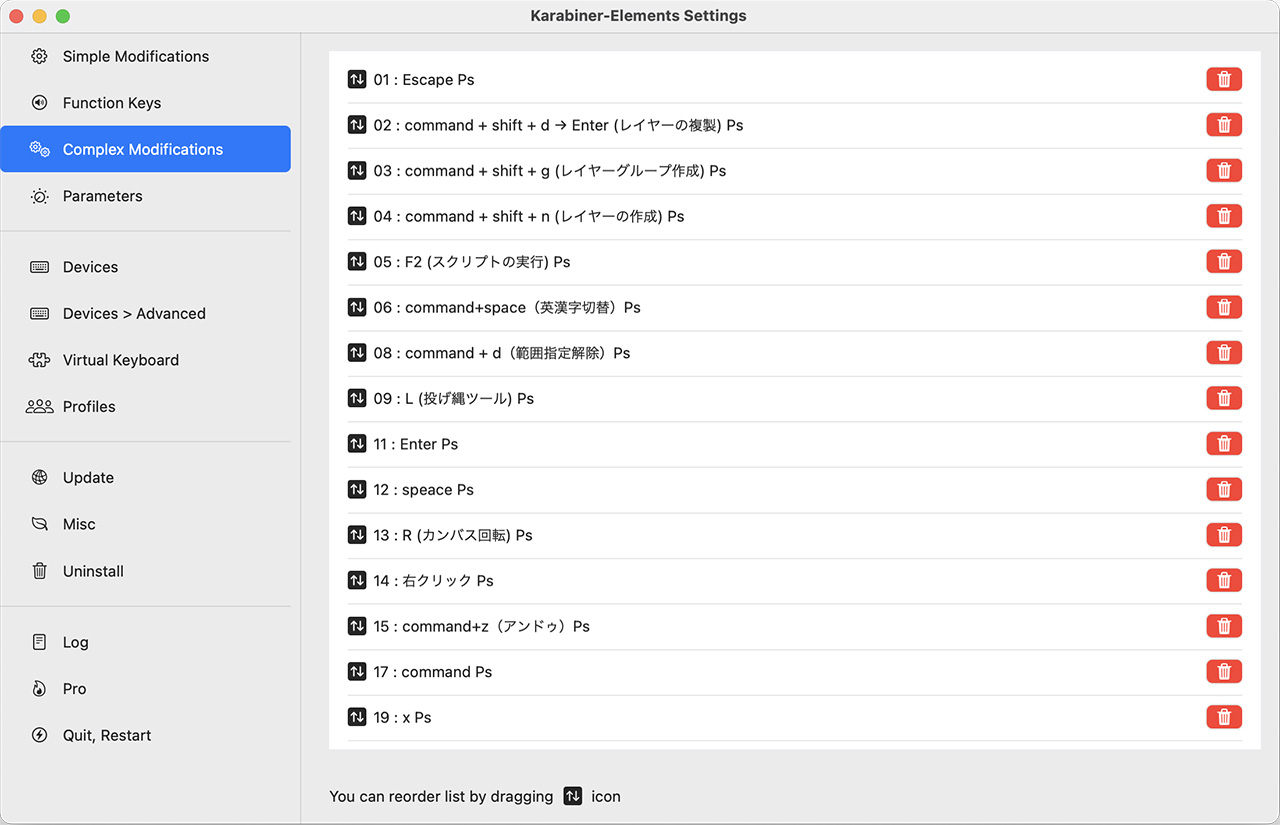Delete rule 04 command + shift + n
The image size is (1280, 825).
pyautogui.click(x=1224, y=216)
